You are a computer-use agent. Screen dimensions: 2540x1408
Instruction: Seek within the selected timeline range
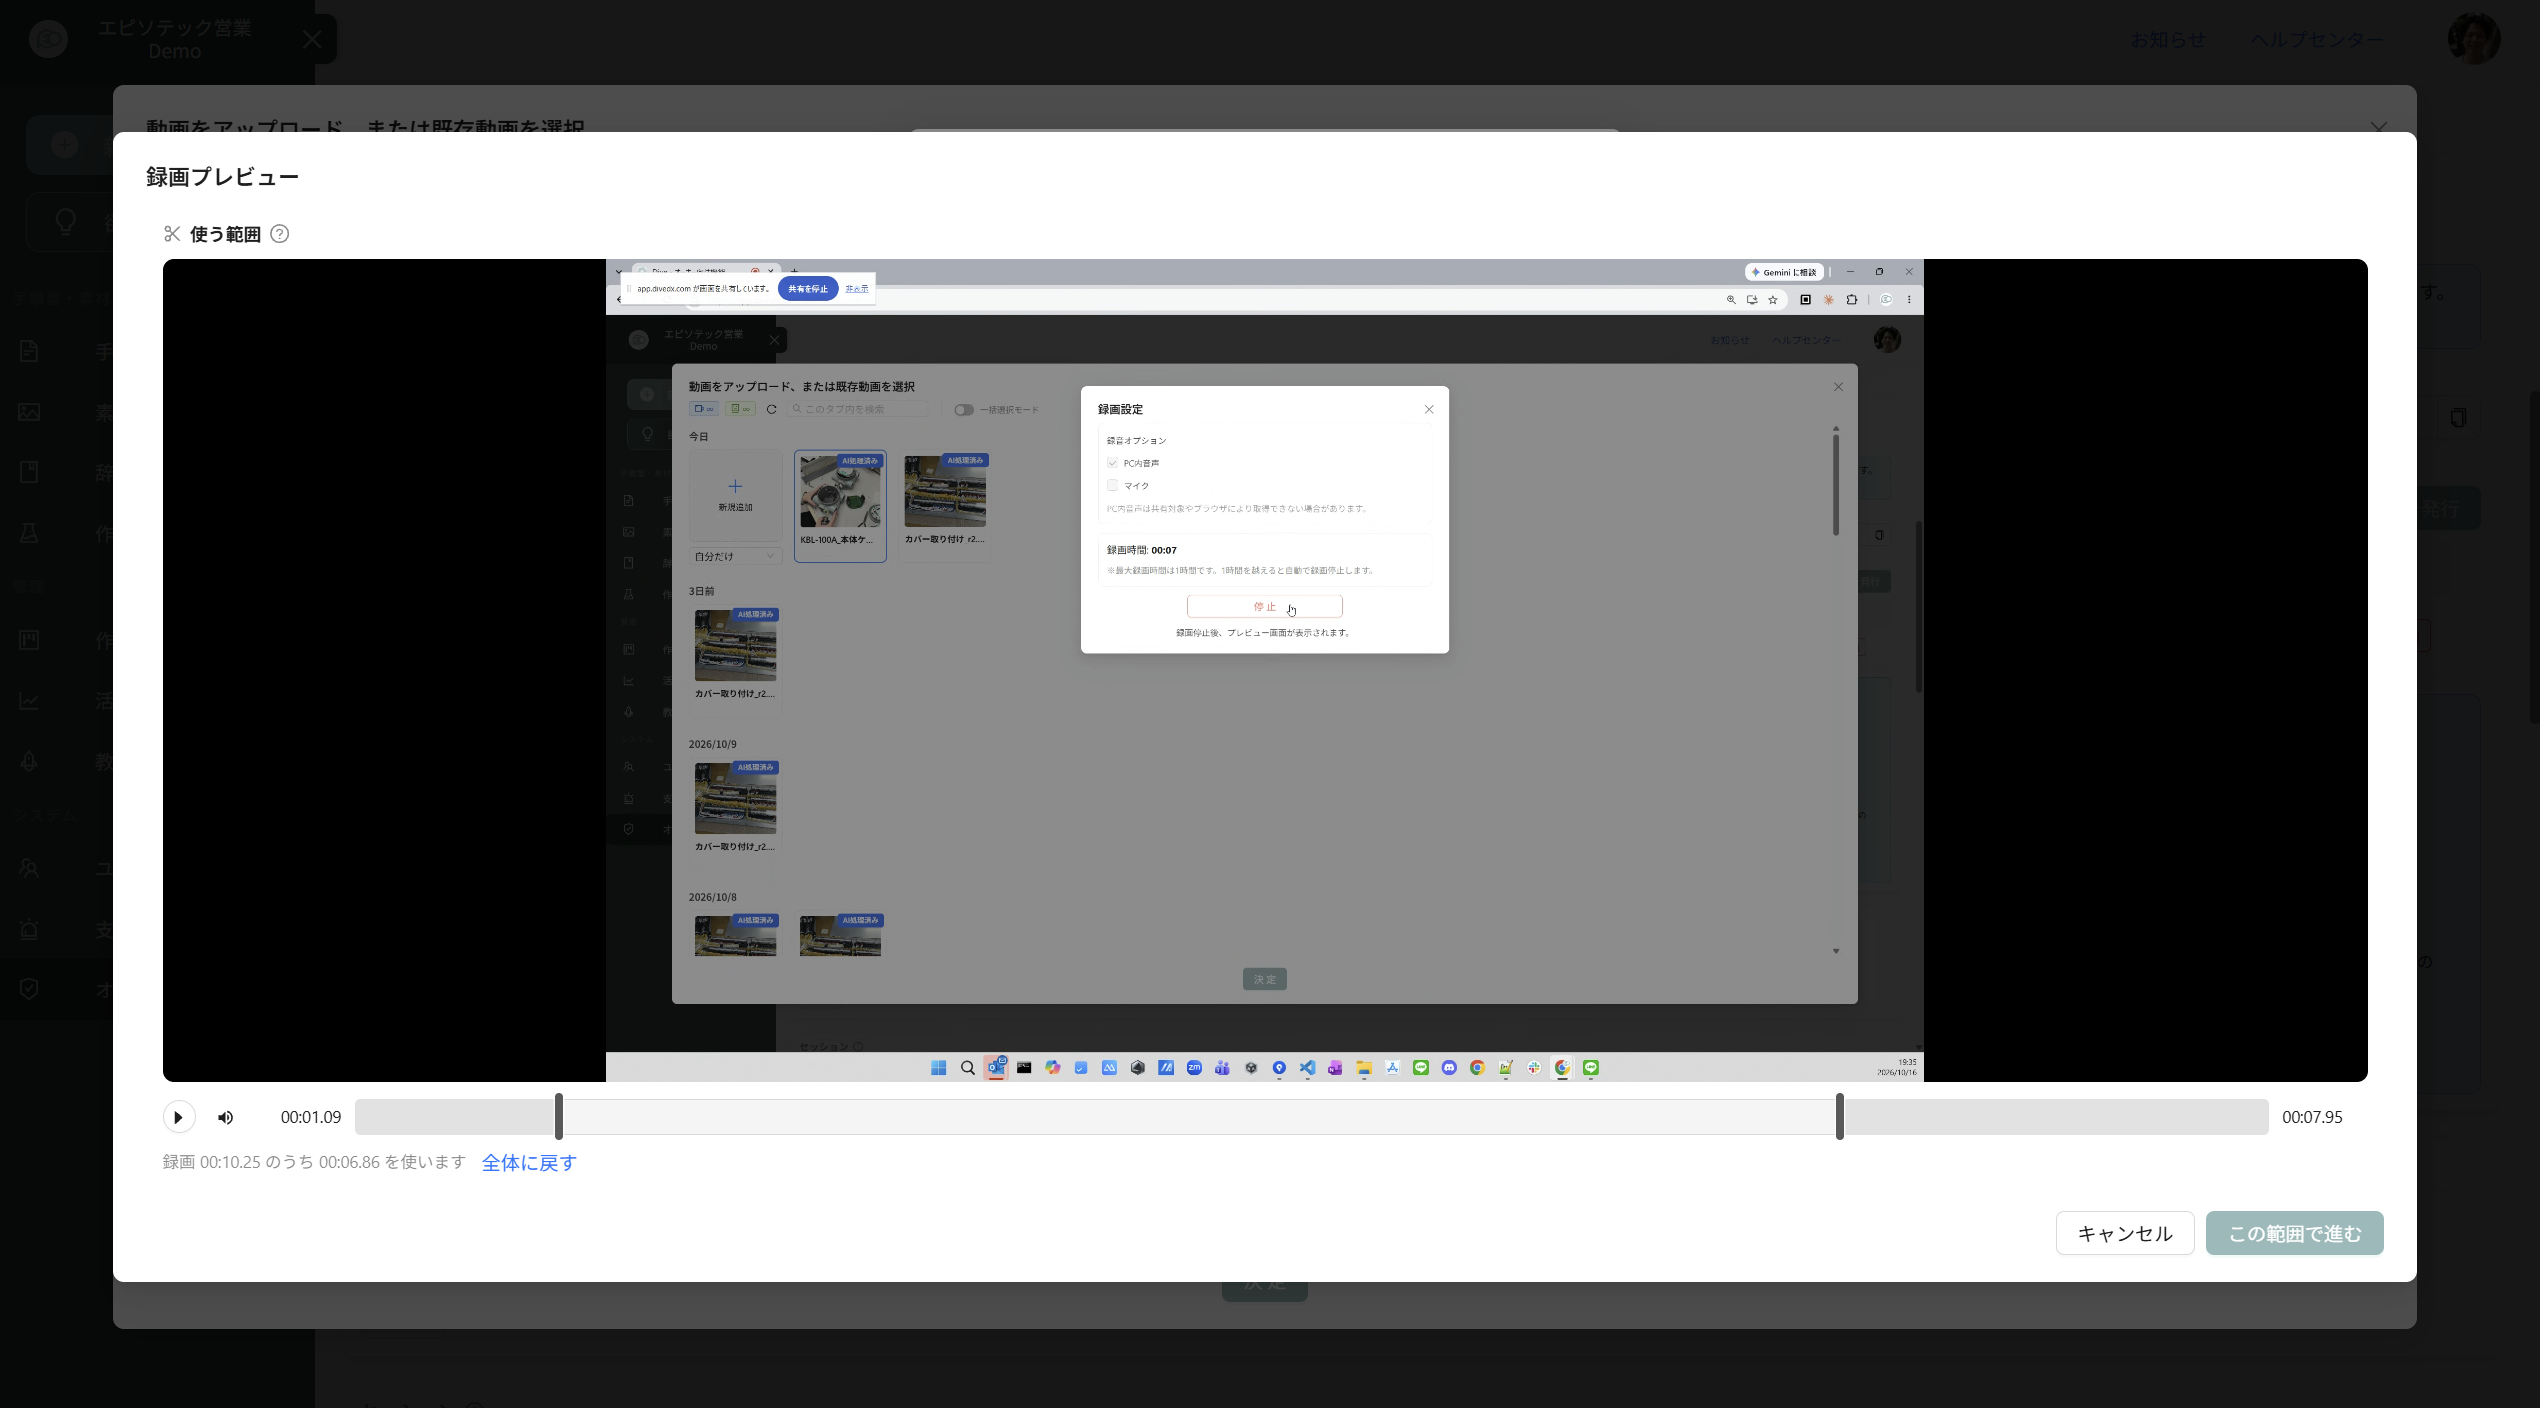[1199, 1117]
